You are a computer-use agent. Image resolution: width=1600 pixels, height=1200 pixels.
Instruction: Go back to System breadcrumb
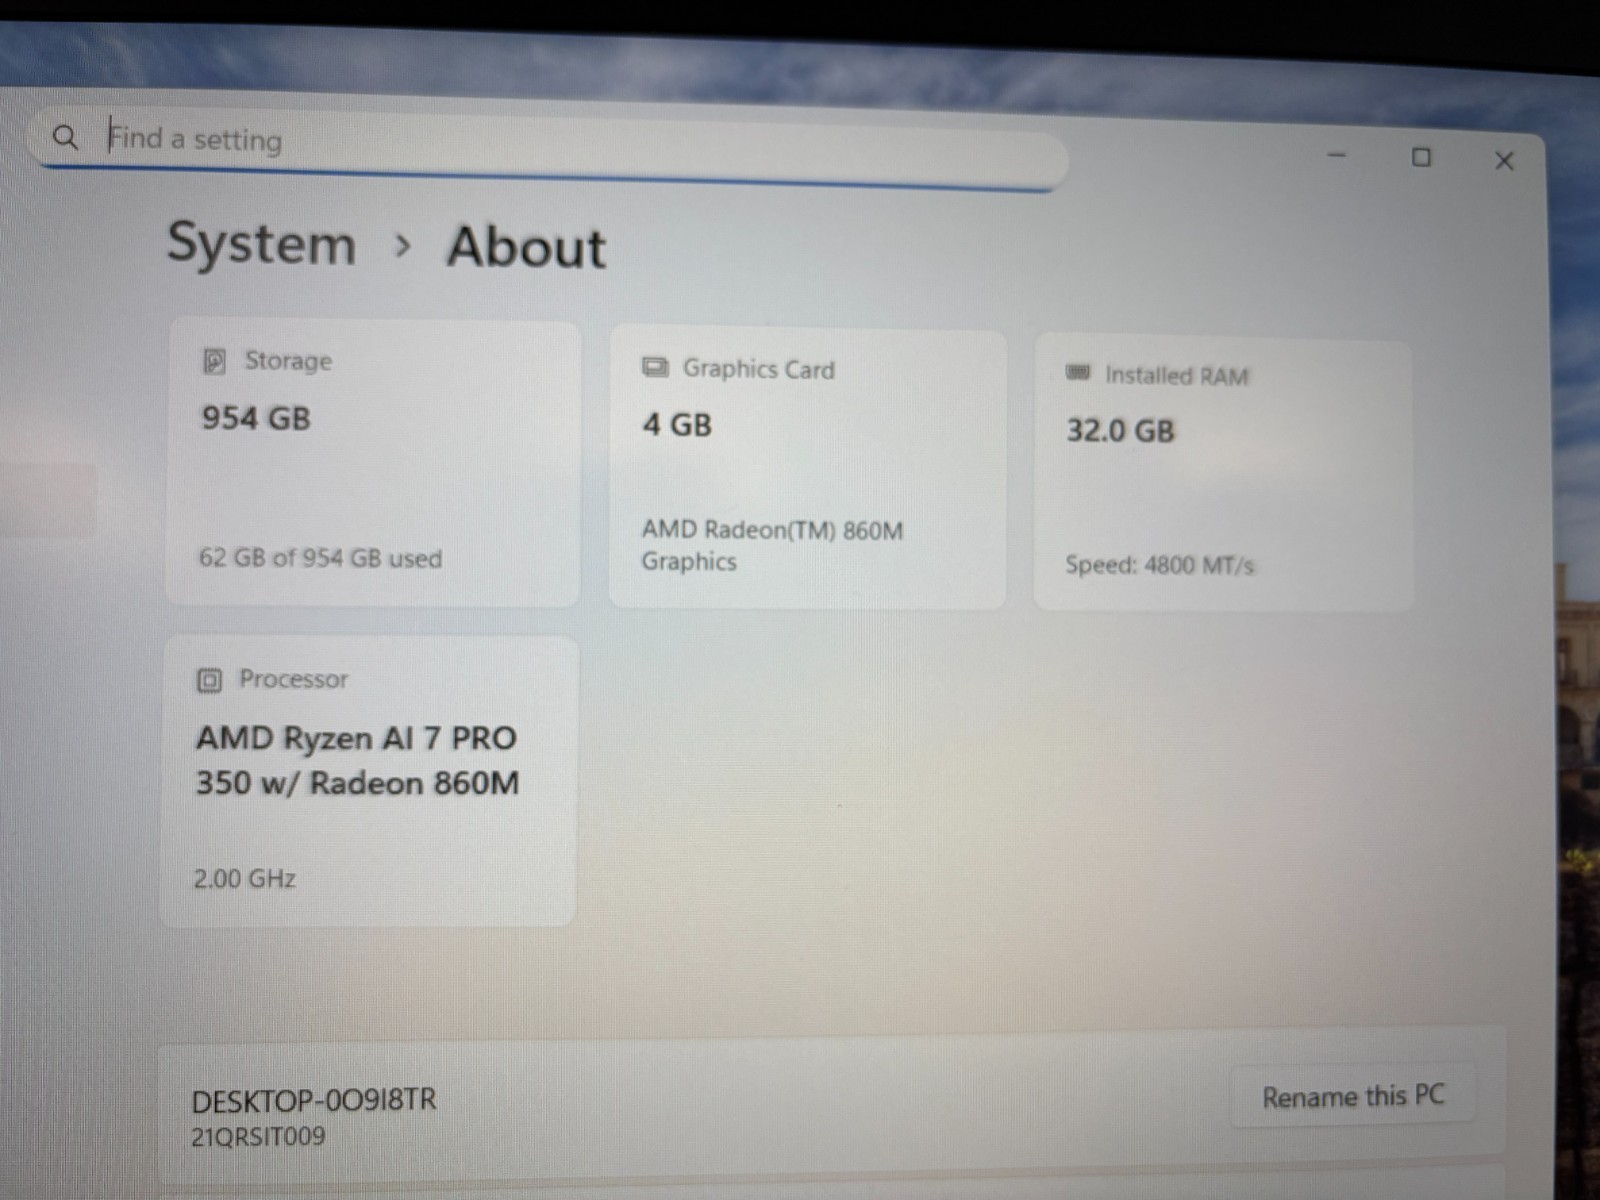pos(261,243)
